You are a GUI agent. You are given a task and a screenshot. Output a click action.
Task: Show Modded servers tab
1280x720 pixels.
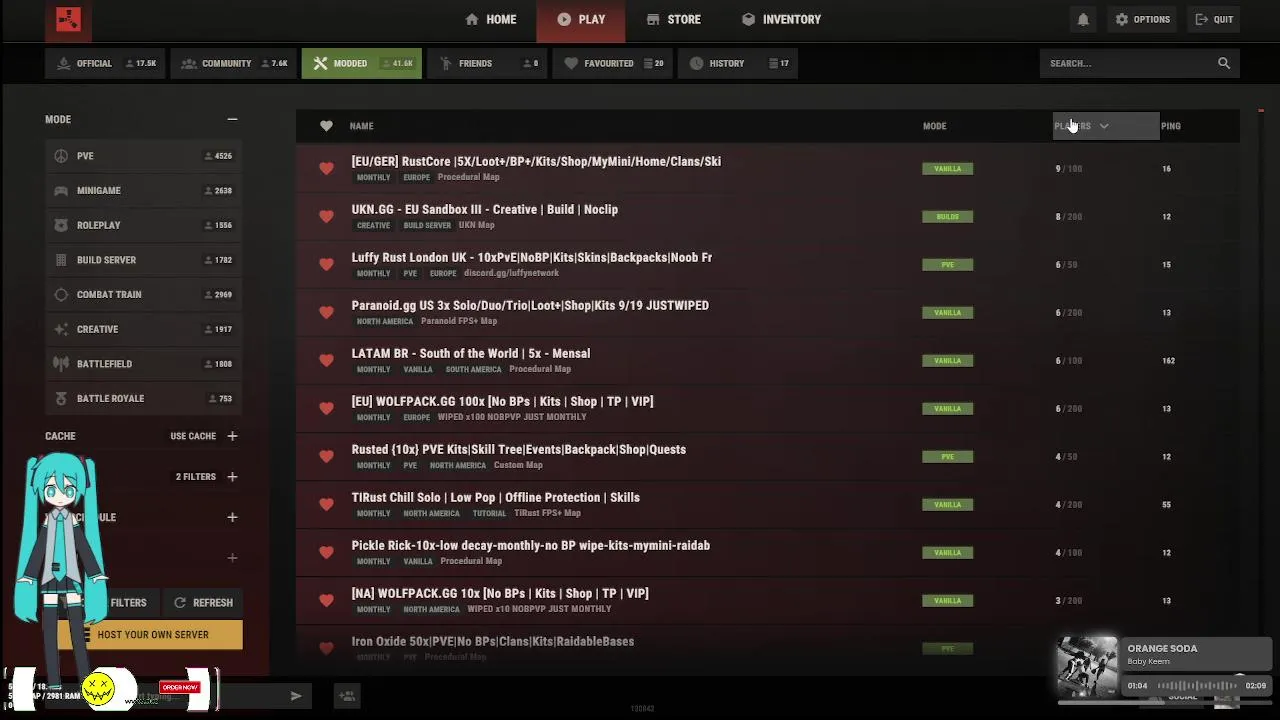tap(361, 63)
